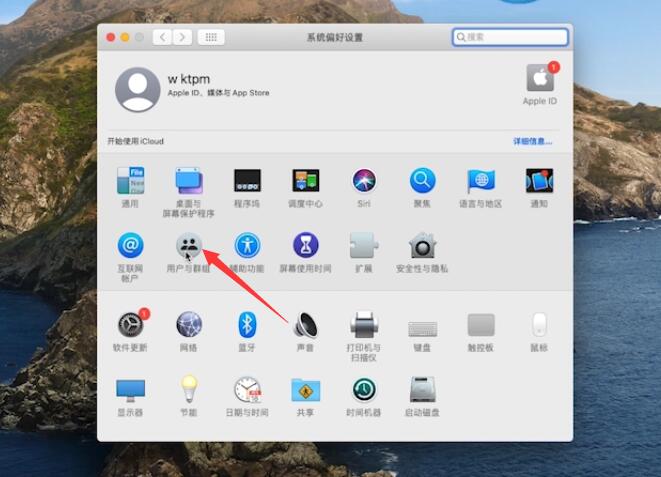
Task: Open the 声音 (Sound) preferences
Action: 306,324
